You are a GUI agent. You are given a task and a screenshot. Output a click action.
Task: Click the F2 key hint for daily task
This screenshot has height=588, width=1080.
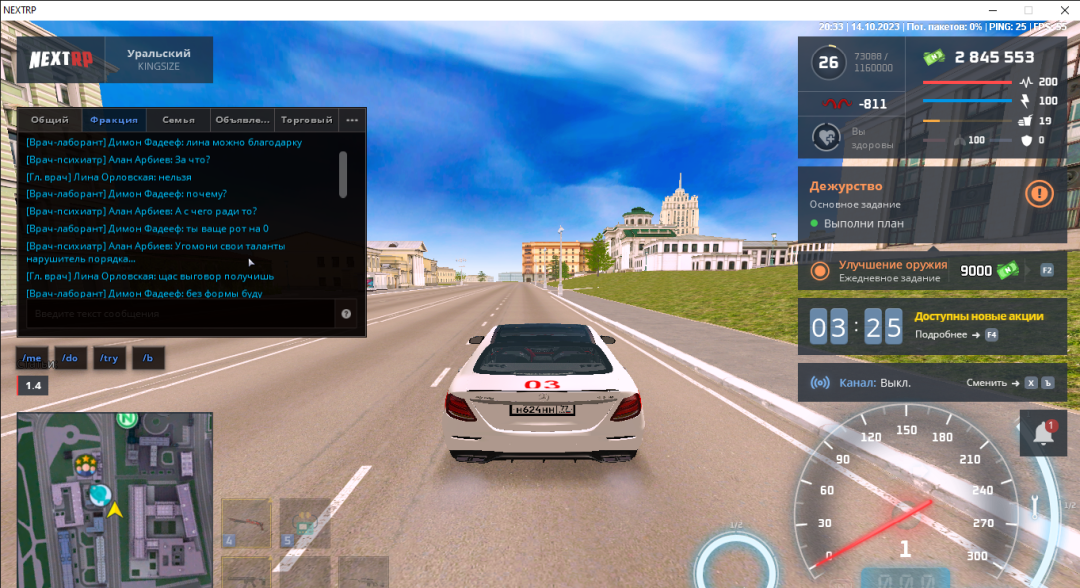point(1047,271)
